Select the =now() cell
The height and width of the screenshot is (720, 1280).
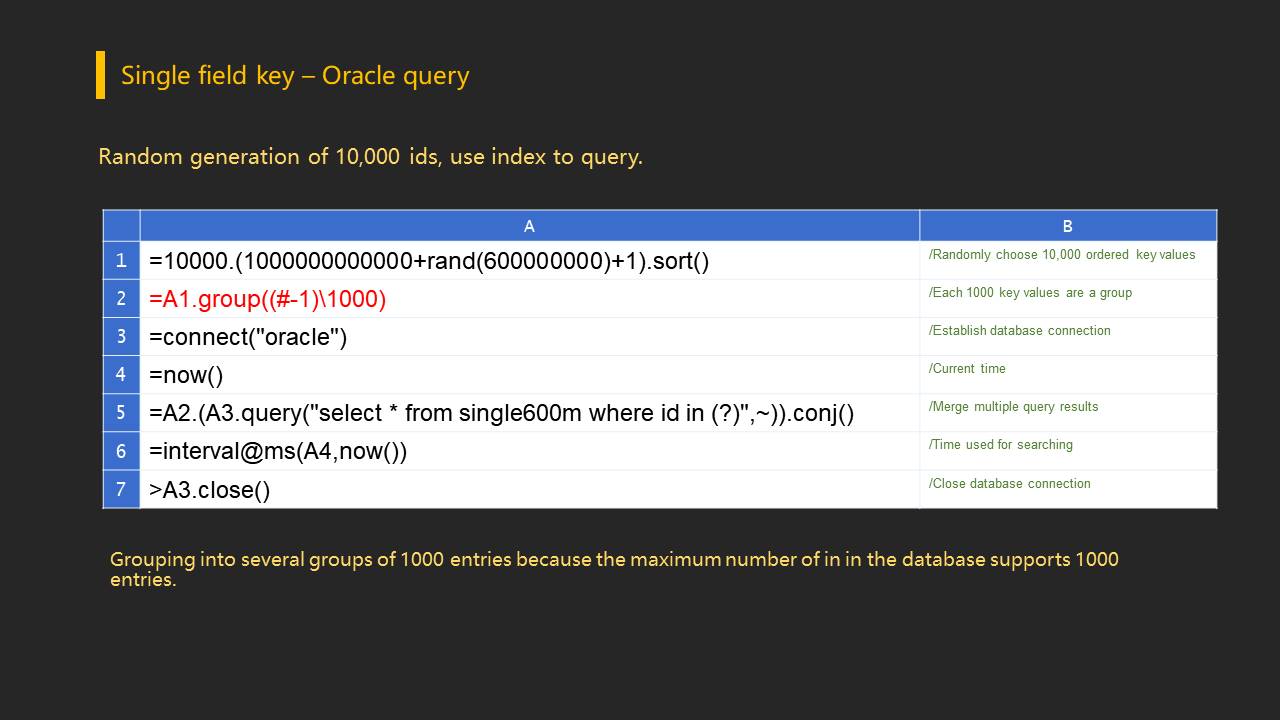click(x=186, y=375)
